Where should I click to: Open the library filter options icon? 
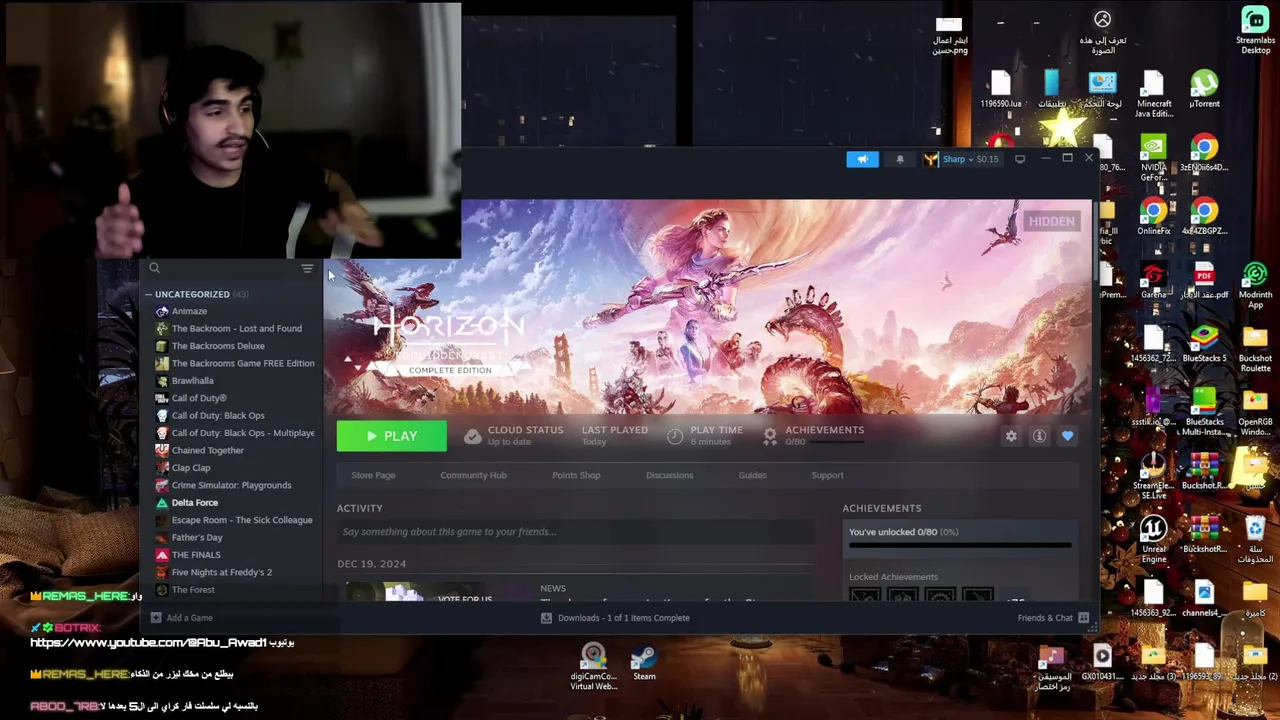coord(307,268)
